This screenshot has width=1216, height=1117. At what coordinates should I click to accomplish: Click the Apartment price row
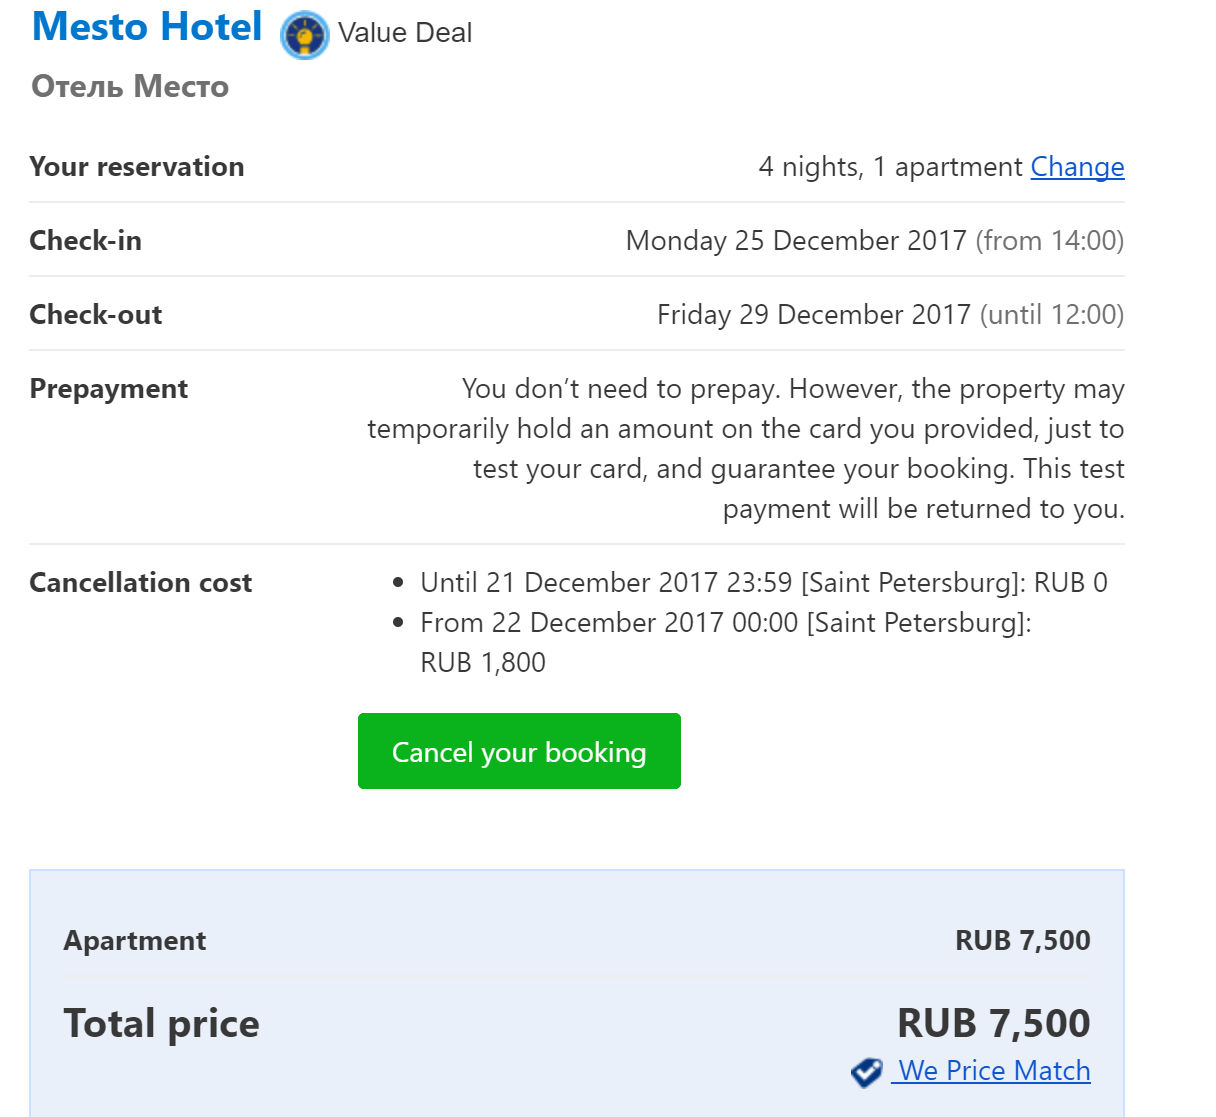click(134, 940)
